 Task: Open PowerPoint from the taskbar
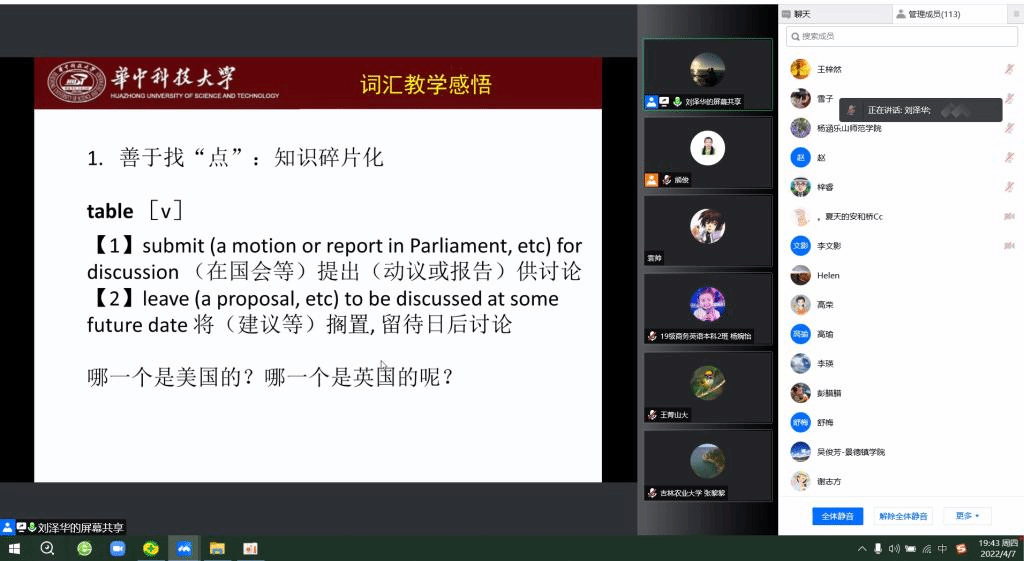(x=250, y=549)
